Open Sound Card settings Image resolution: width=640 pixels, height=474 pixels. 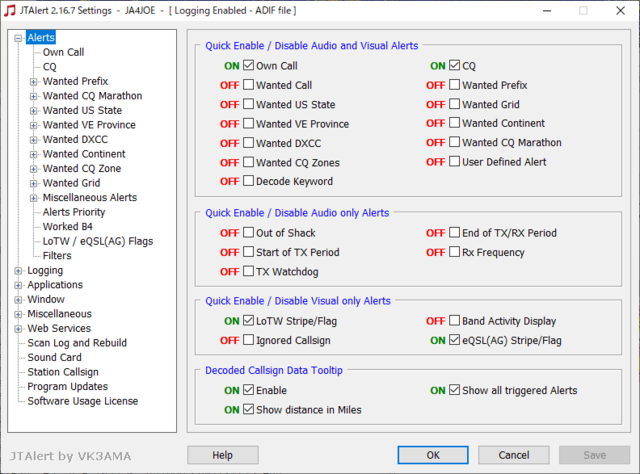pyautogui.click(x=54, y=357)
